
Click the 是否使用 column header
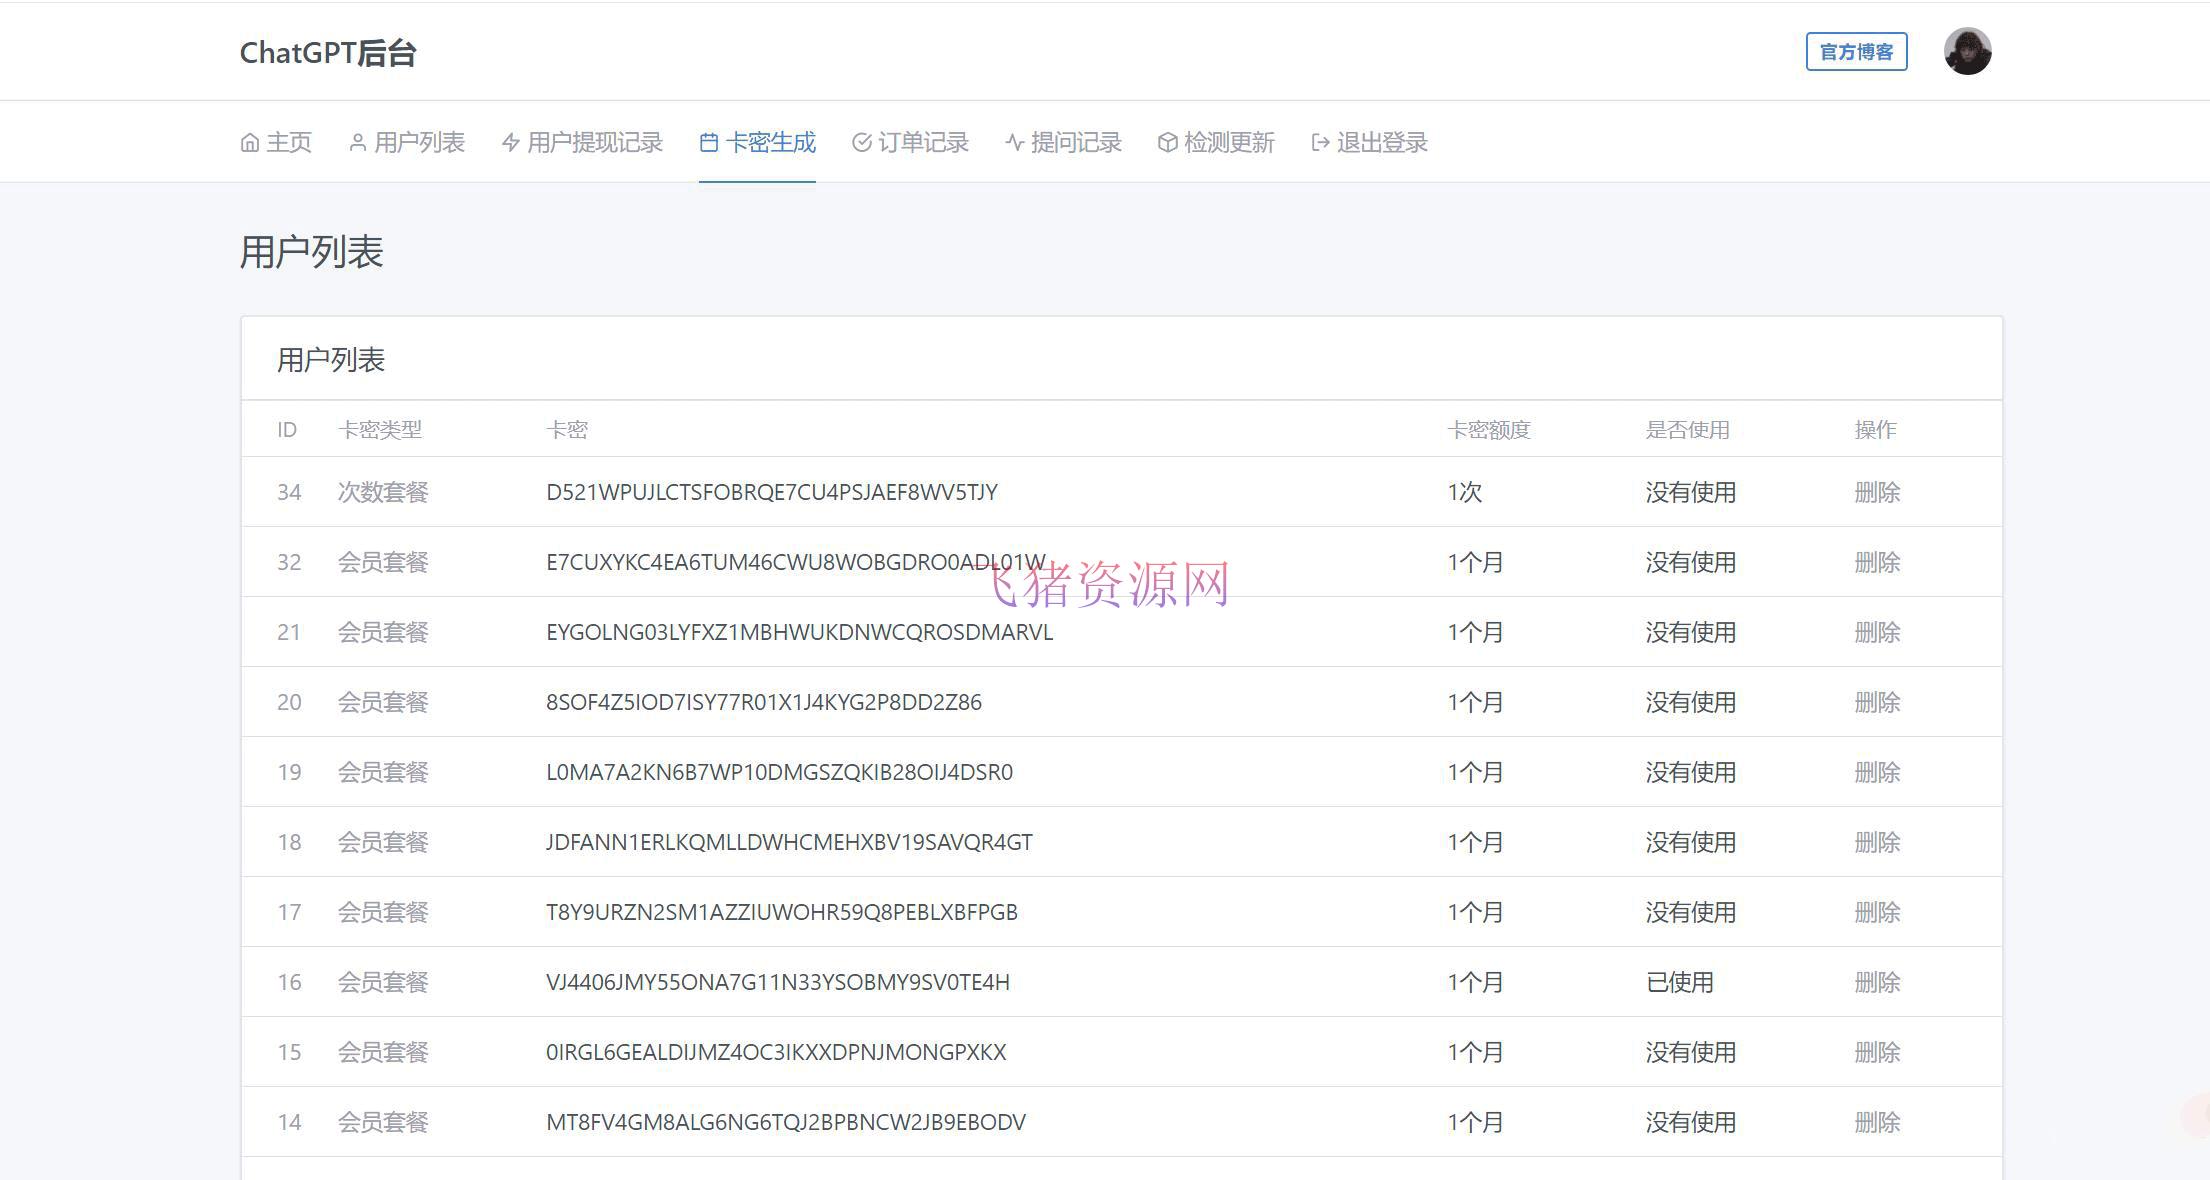point(1688,430)
